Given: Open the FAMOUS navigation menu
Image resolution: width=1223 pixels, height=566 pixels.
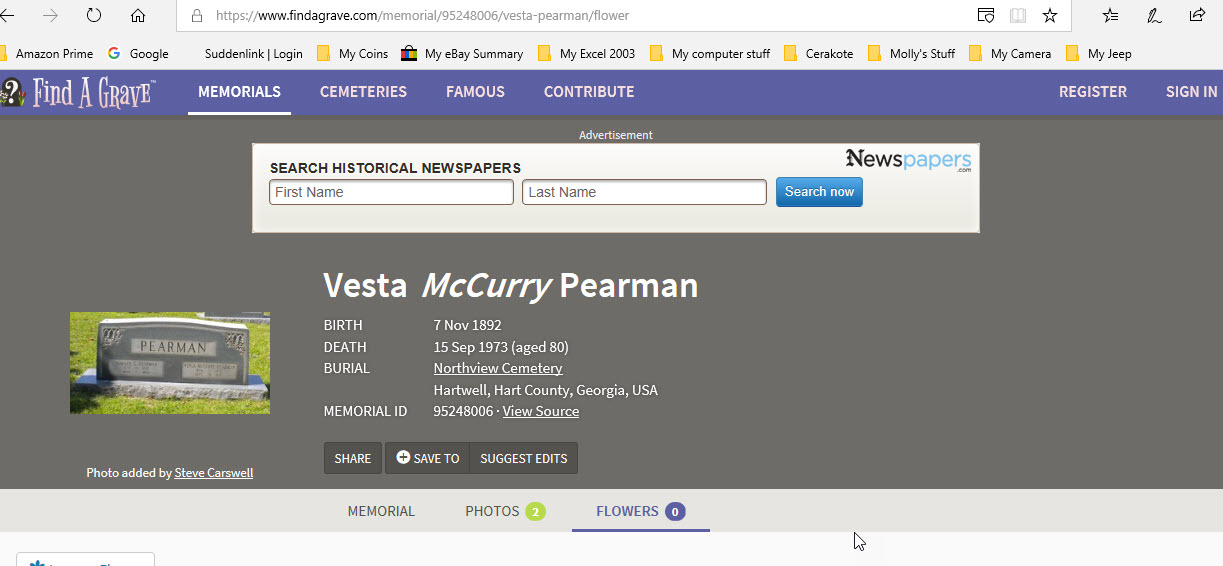Looking at the screenshot, I should (475, 92).
